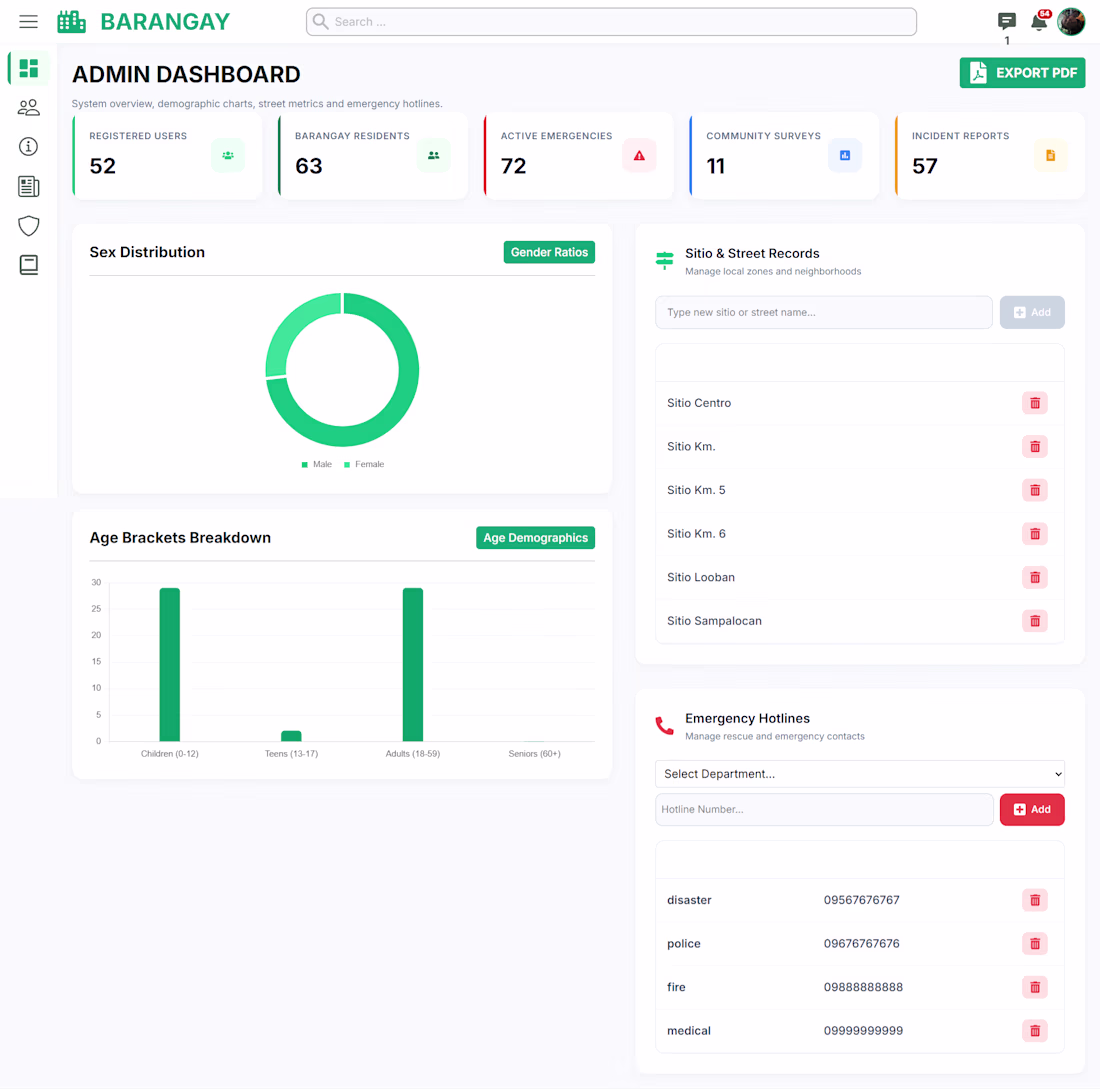Open the user profile avatar menu
This screenshot has height=1089, width=1100.
click(1071, 22)
